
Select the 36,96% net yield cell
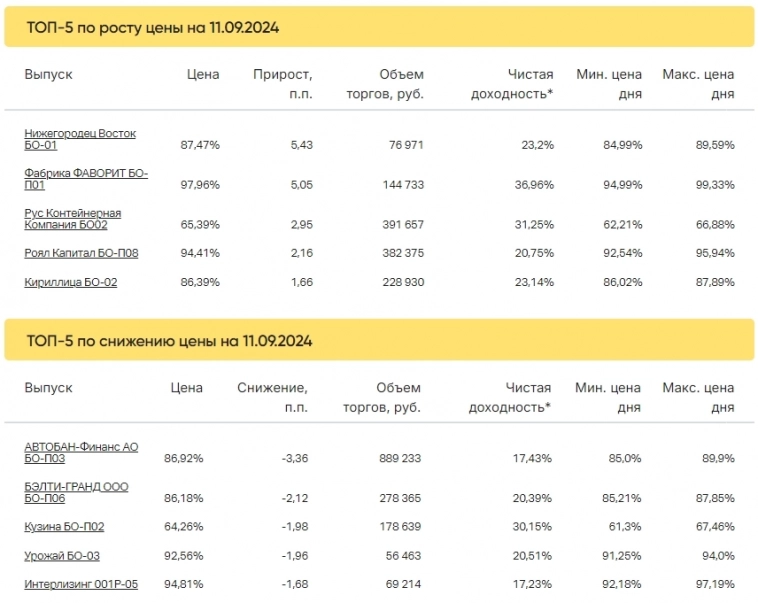[532, 185]
